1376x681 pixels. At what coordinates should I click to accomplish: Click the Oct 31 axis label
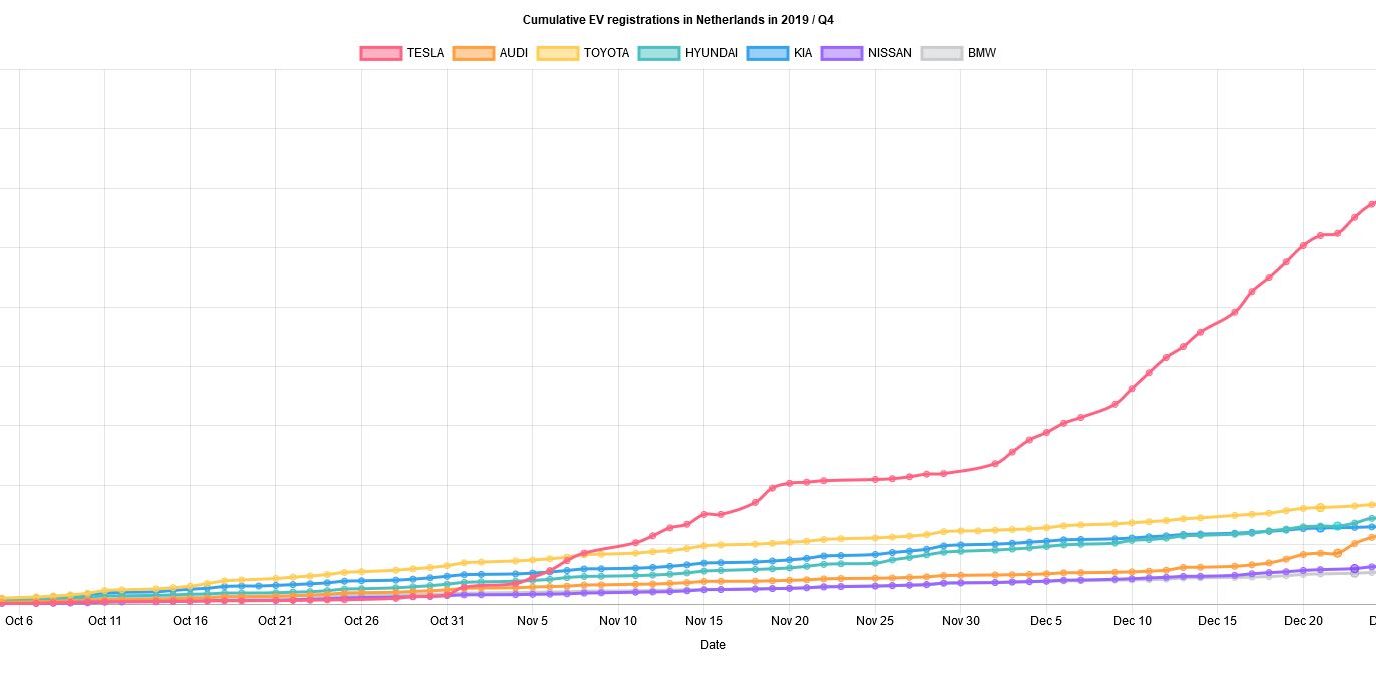(x=447, y=621)
